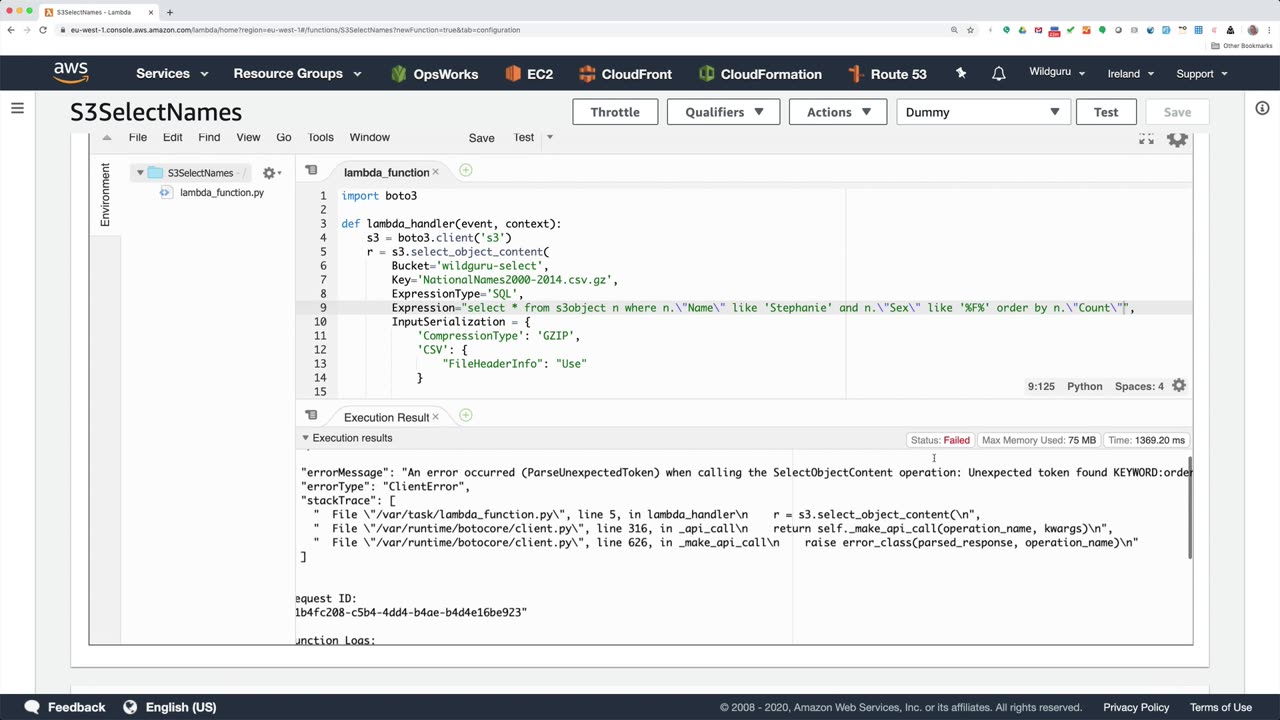
Task: Open the AWS notifications bell
Action: coord(998,74)
